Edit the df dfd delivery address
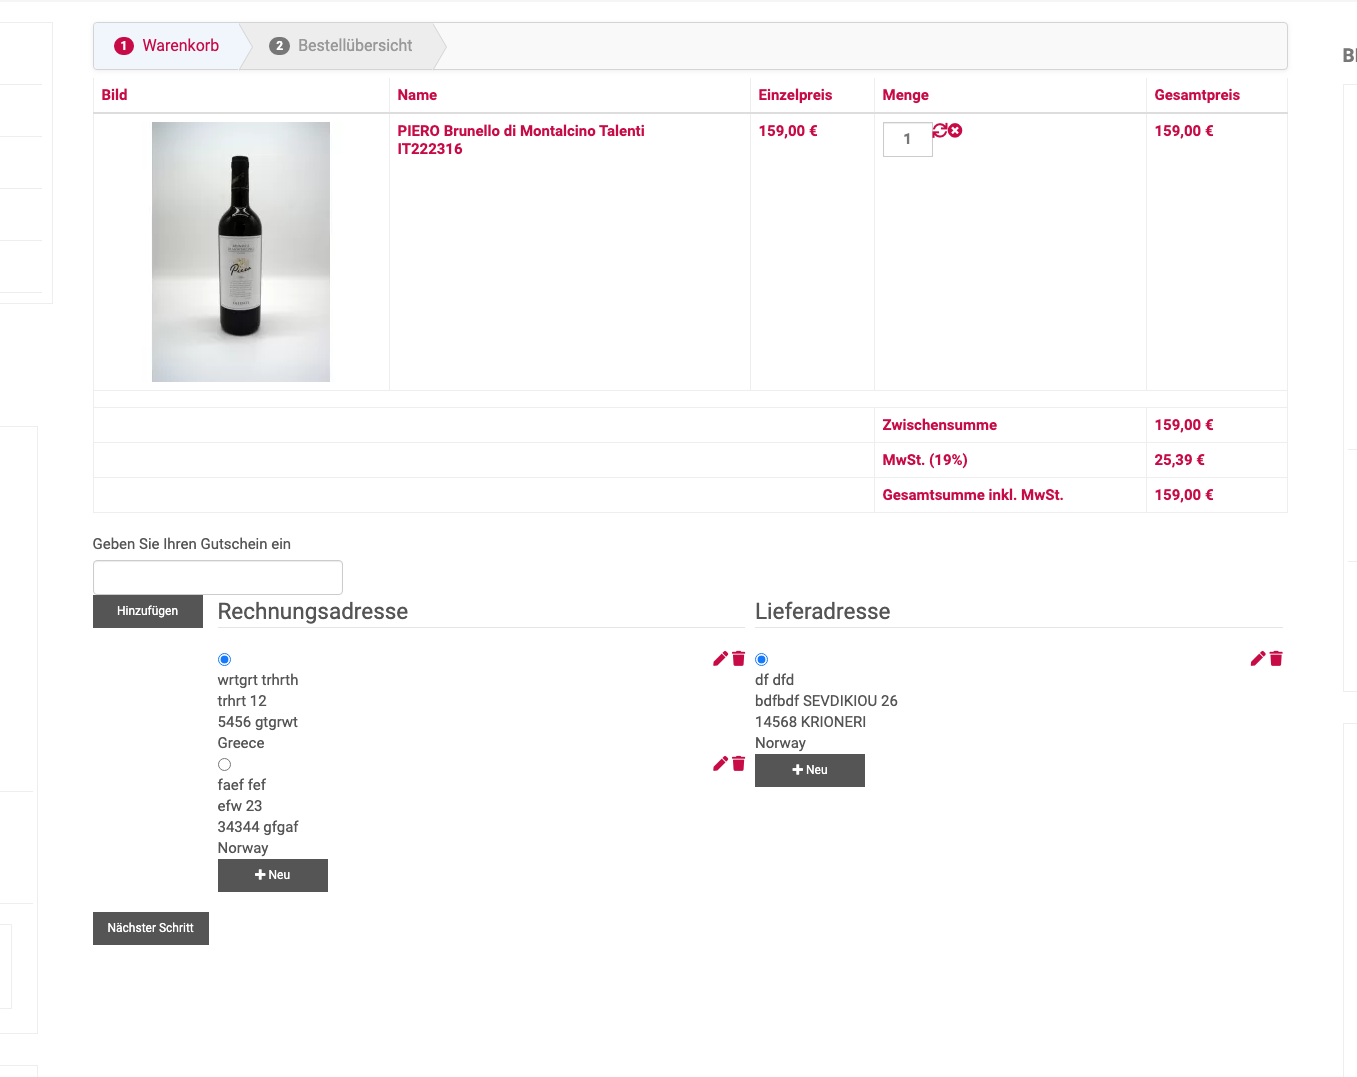Viewport: 1357px width, 1077px height. pyautogui.click(x=1258, y=658)
